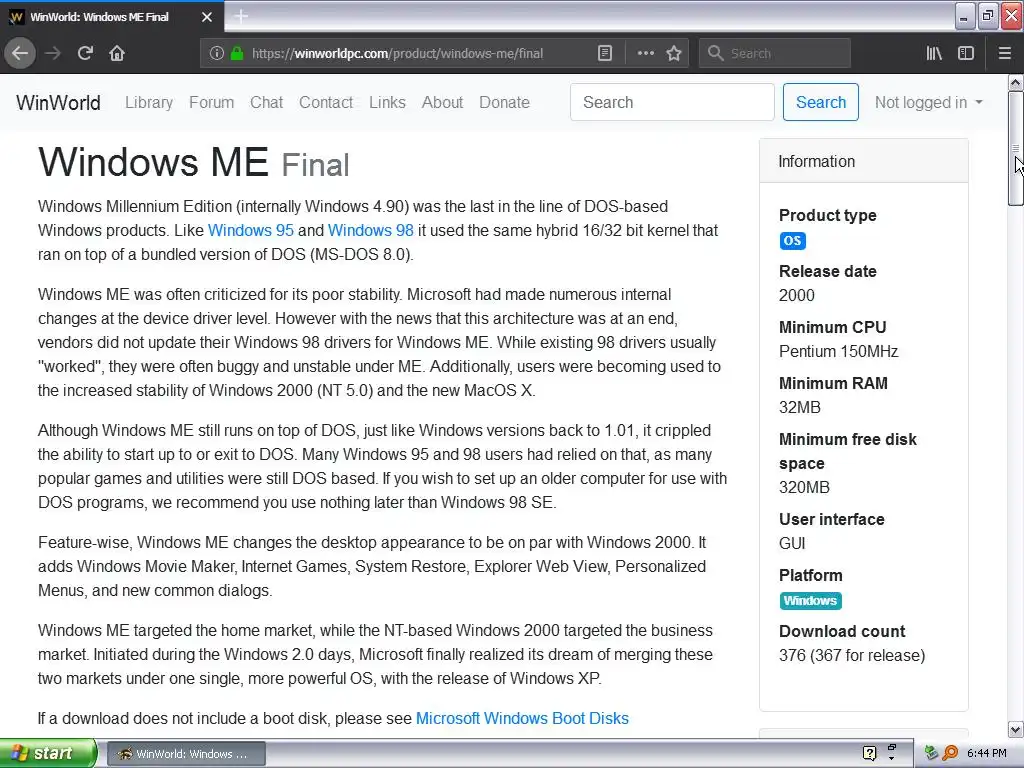Go back with the browser back arrow
Image resolution: width=1024 pixels, height=768 pixels.
[x=20, y=53]
